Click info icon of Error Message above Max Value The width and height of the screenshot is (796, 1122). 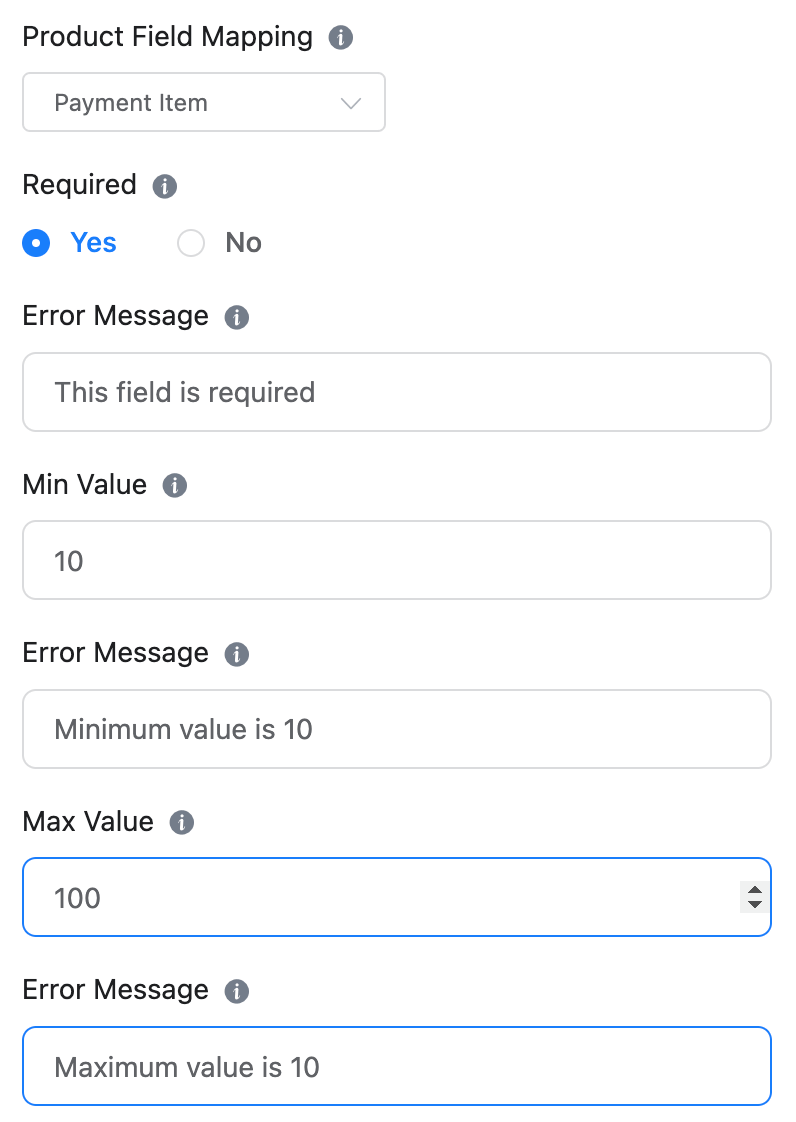[237, 655]
